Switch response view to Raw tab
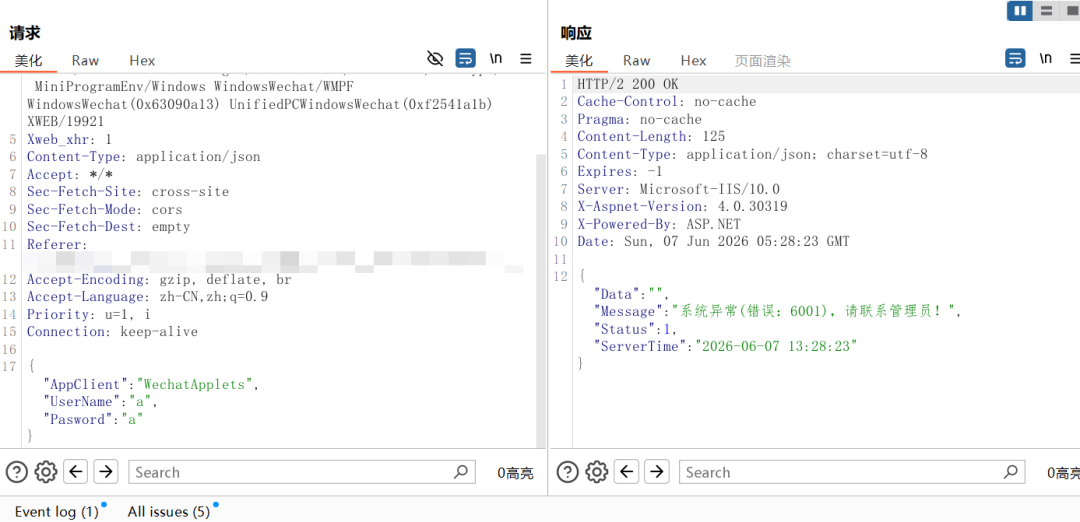The width and height of the screenshot is (1080, 522). (x=636, y=61)
